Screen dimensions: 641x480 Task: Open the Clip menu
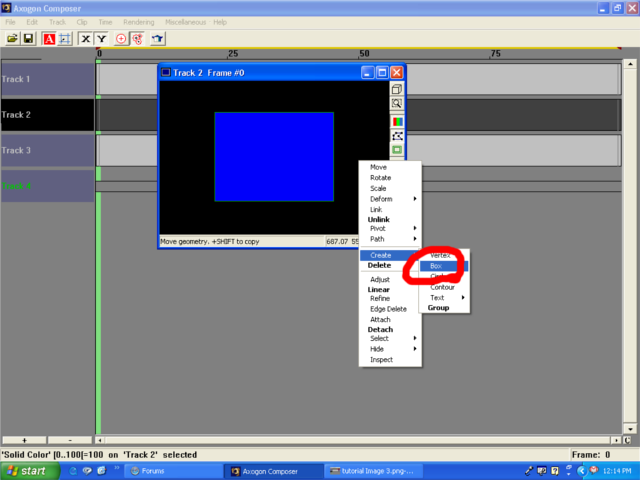(x=82, y=22)
